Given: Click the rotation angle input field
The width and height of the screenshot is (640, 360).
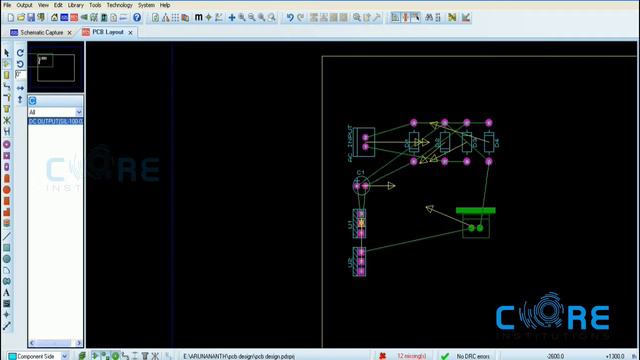Looking at the screenshot, I should (20, 75).
